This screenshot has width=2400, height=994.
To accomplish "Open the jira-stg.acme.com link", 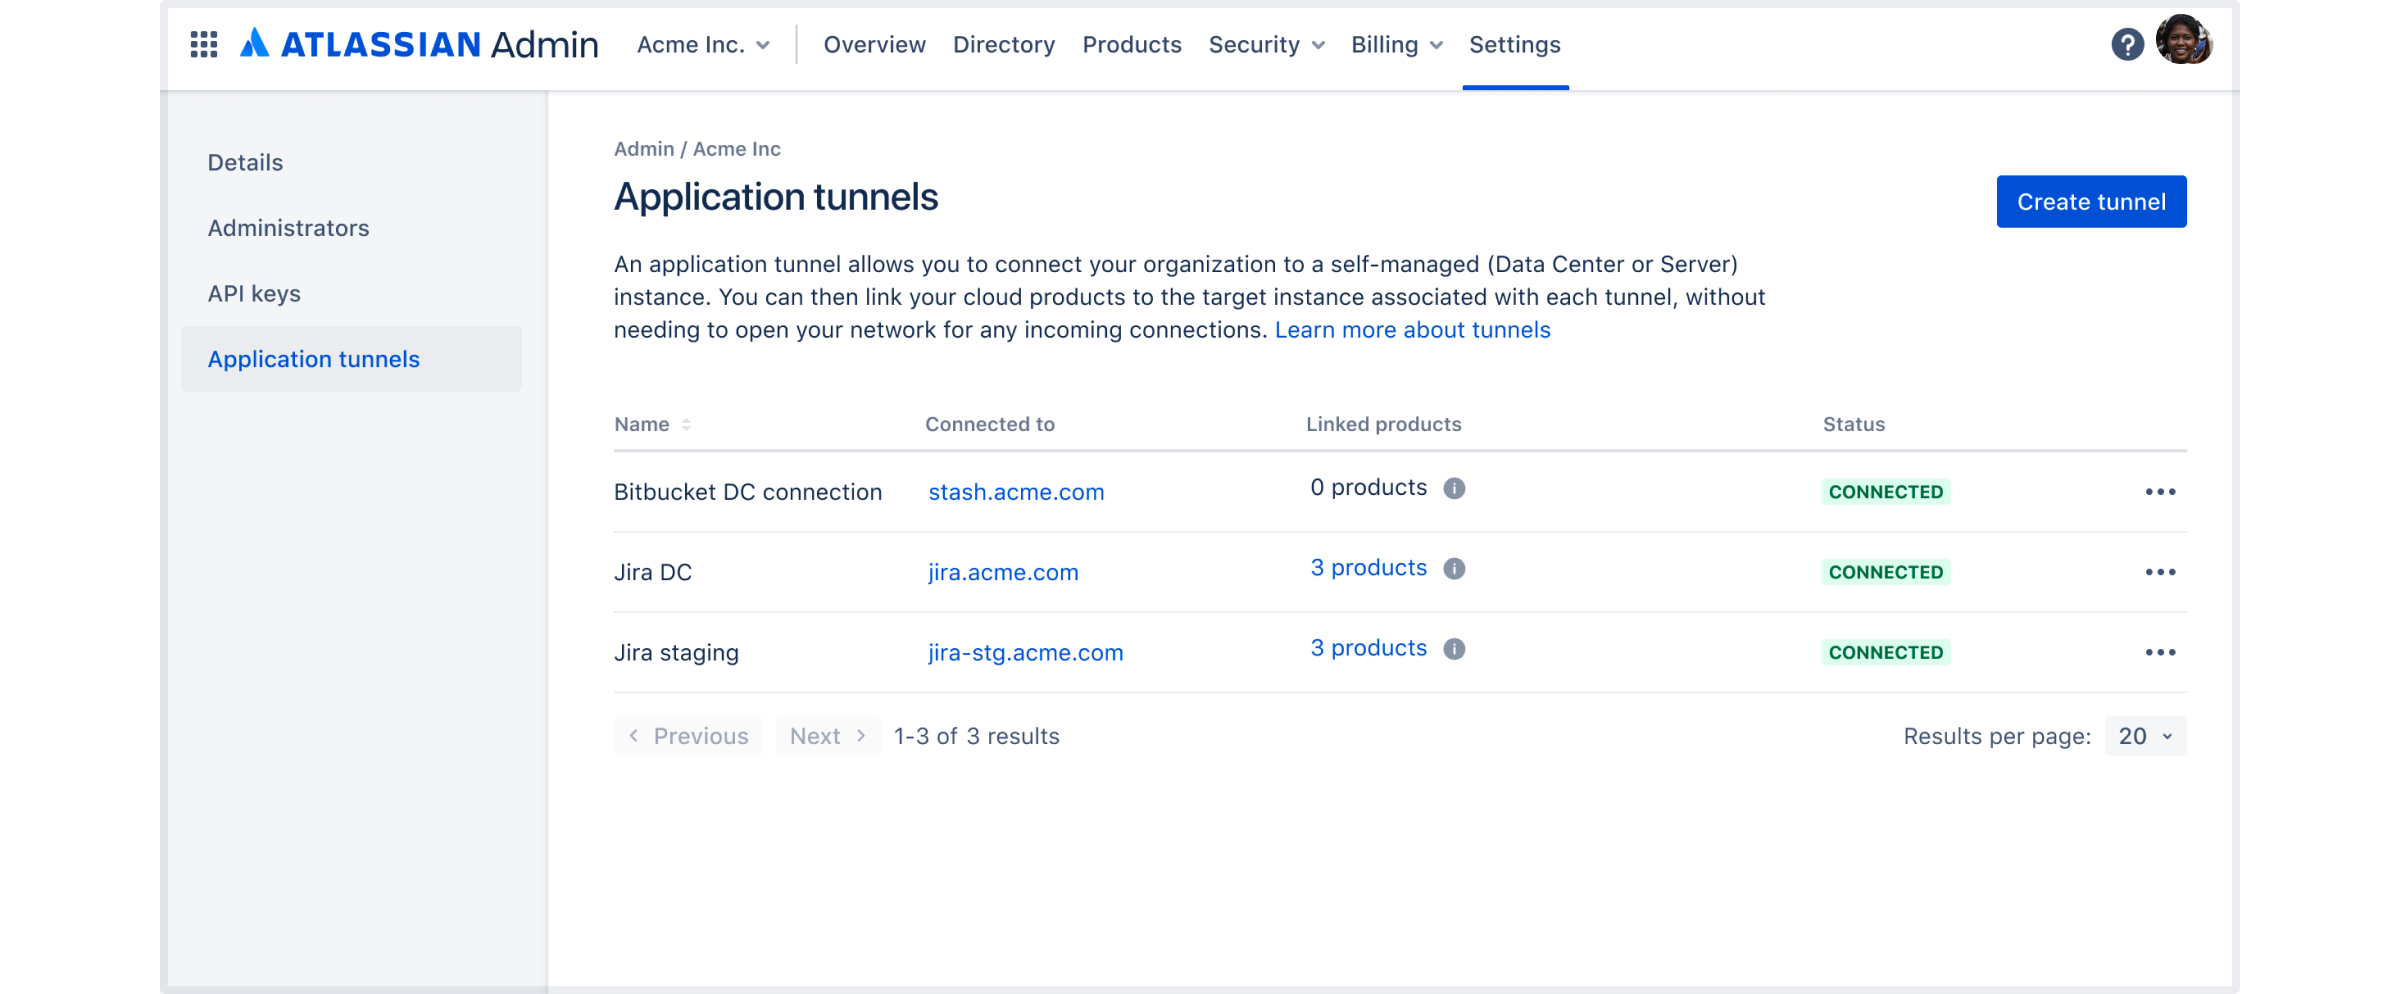I will [1025, 652].
